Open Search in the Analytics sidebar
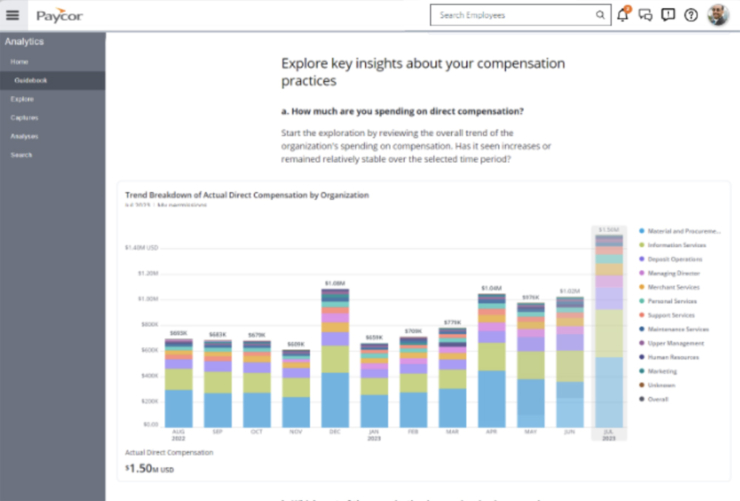The height and width of the screenshot is (501, 740). [21, 155]
